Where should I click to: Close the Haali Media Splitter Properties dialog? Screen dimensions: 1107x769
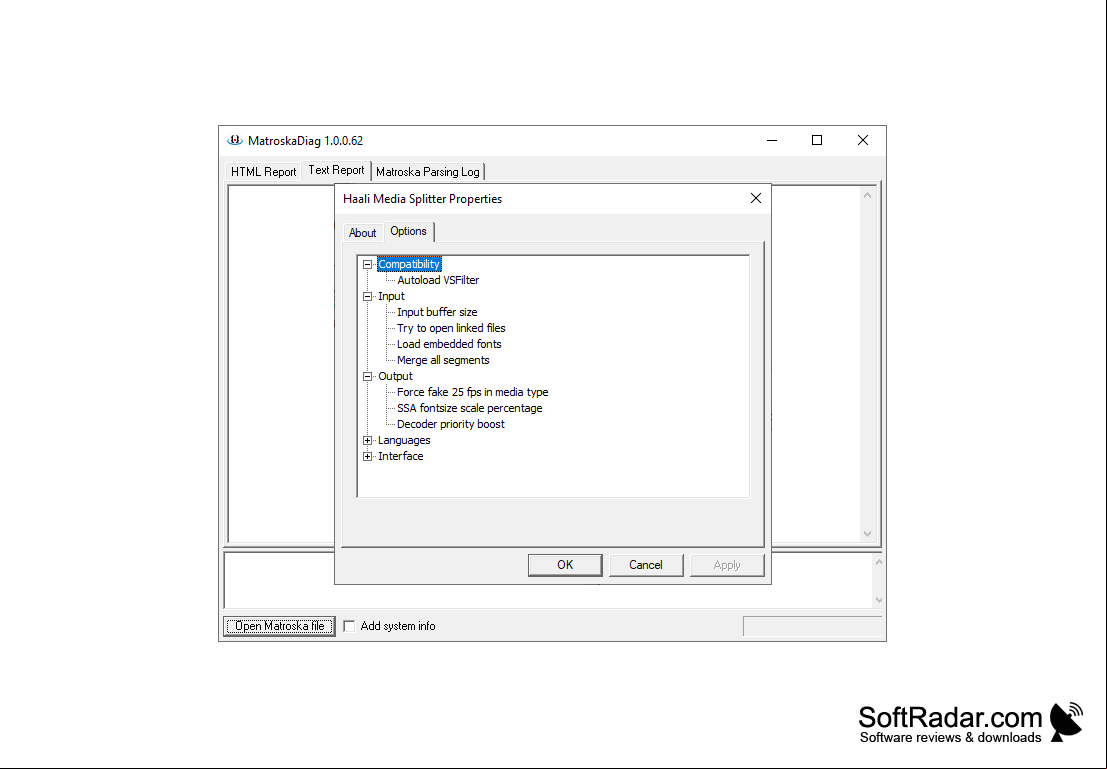click(x=755, y=198)
